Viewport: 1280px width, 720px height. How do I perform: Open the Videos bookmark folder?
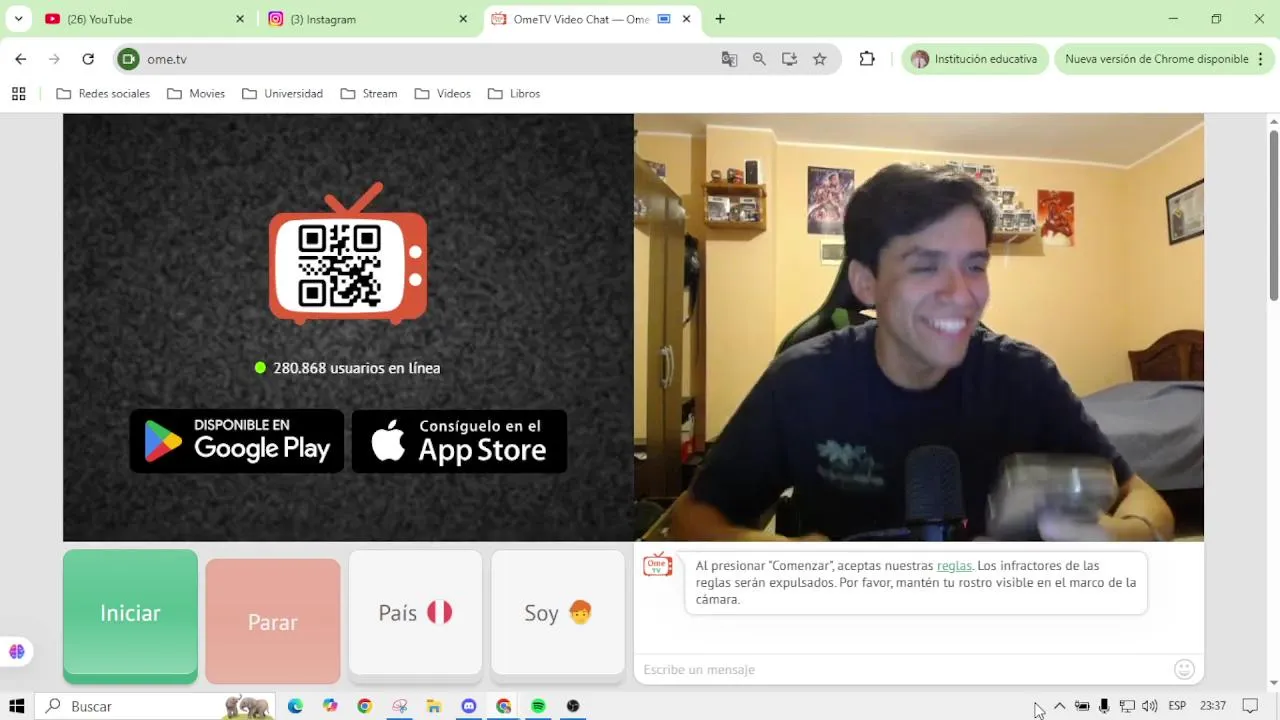(443, 94)
